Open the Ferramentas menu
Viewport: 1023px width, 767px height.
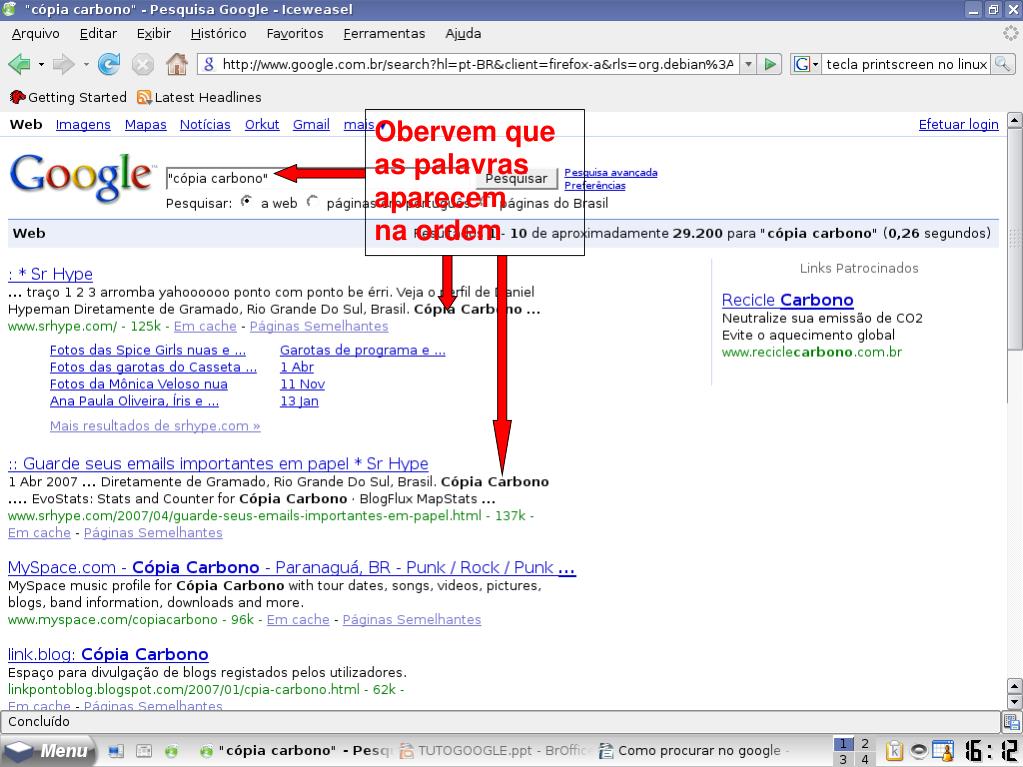coord(384,33)
